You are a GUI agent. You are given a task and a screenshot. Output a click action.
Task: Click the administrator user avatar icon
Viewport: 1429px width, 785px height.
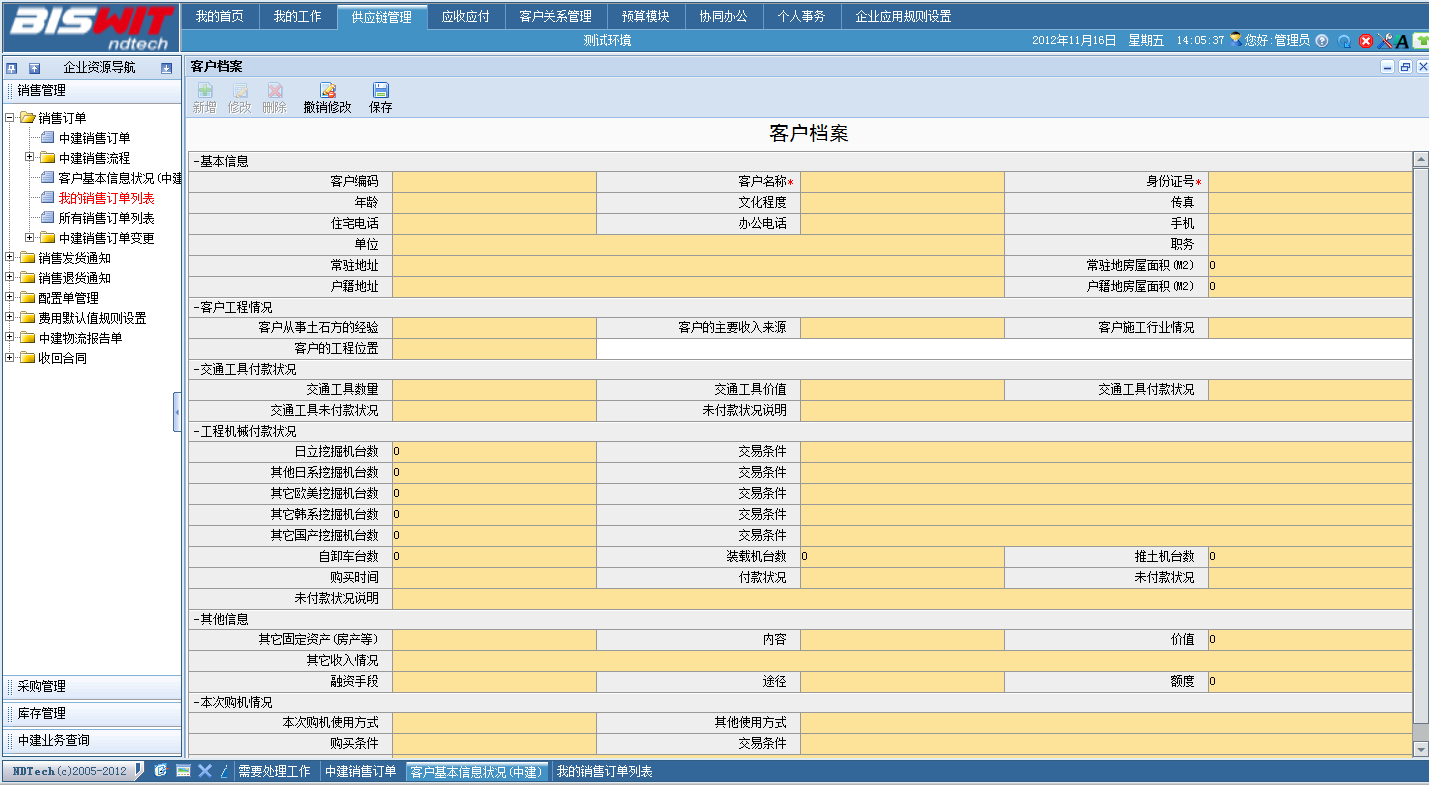pos(1236,40)
